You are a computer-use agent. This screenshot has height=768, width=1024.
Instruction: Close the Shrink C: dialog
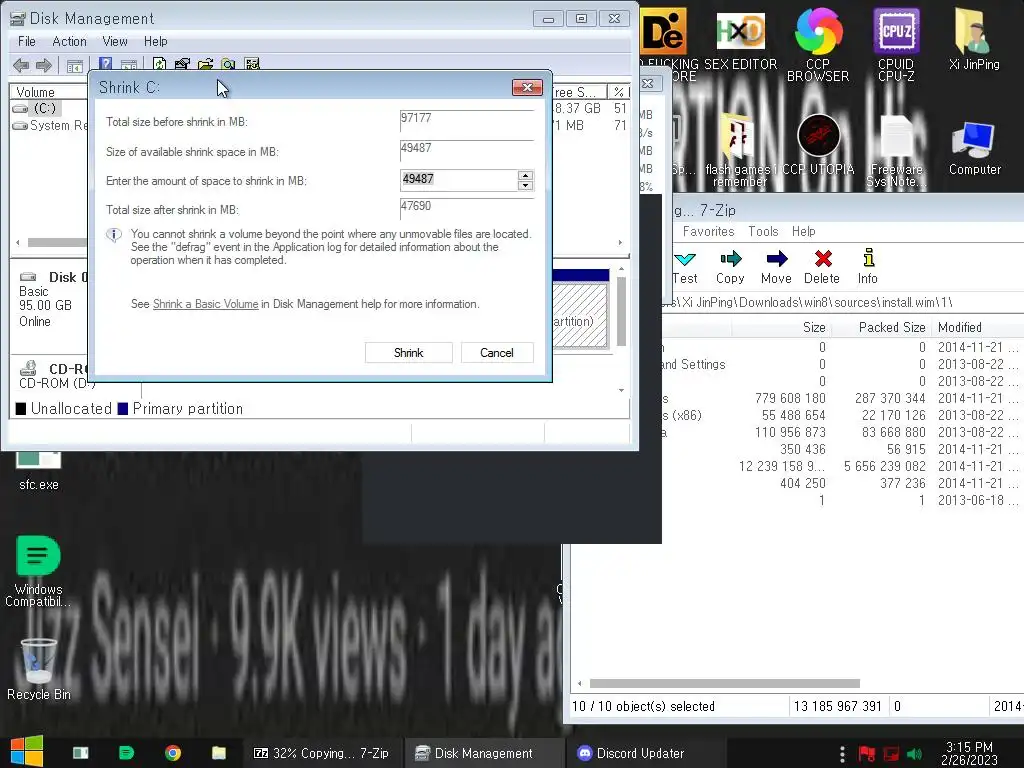pyautogui.click(x=528, y=88)
